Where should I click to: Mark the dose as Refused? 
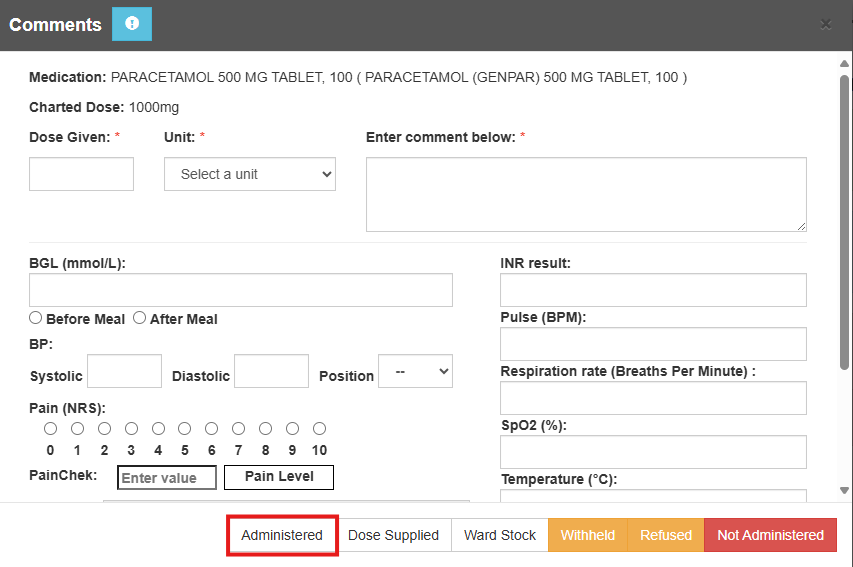click(666, 535)
